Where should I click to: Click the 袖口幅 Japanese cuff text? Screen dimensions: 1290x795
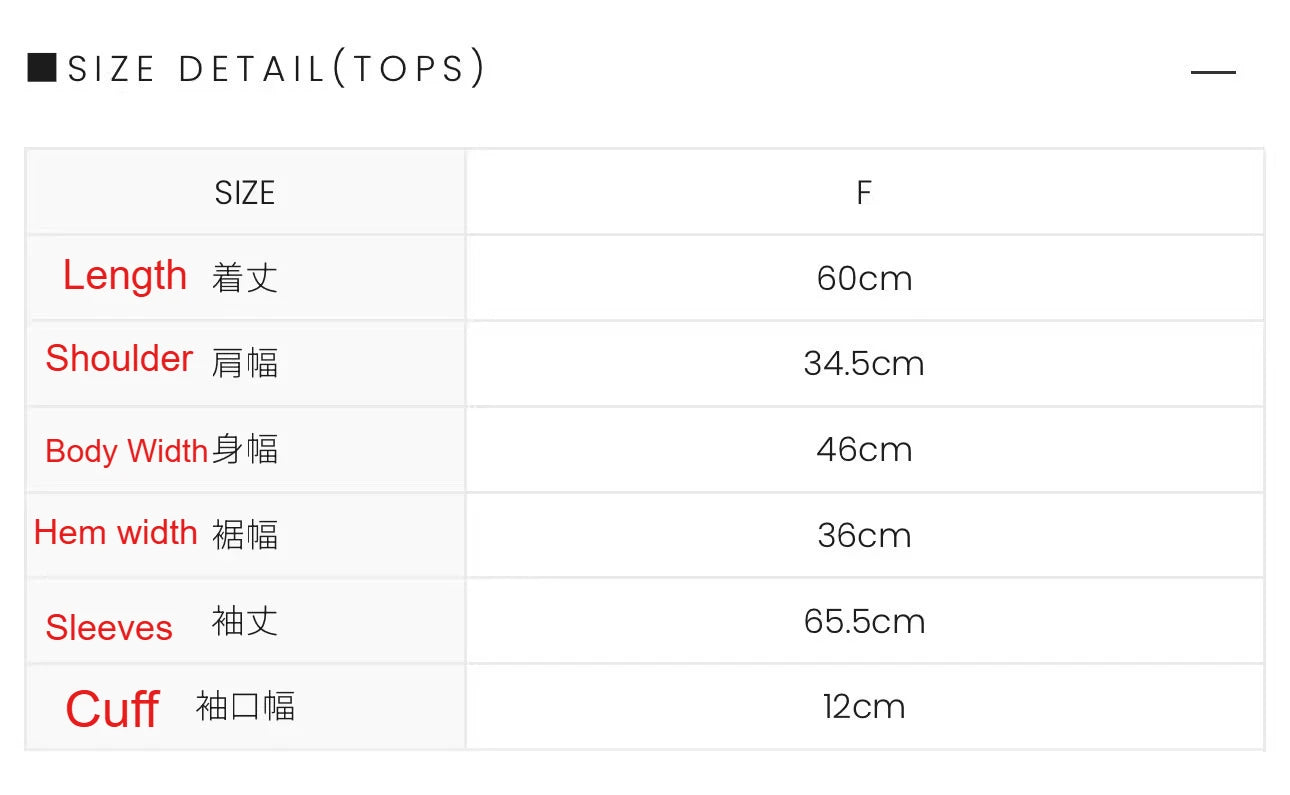click(245, 706)
